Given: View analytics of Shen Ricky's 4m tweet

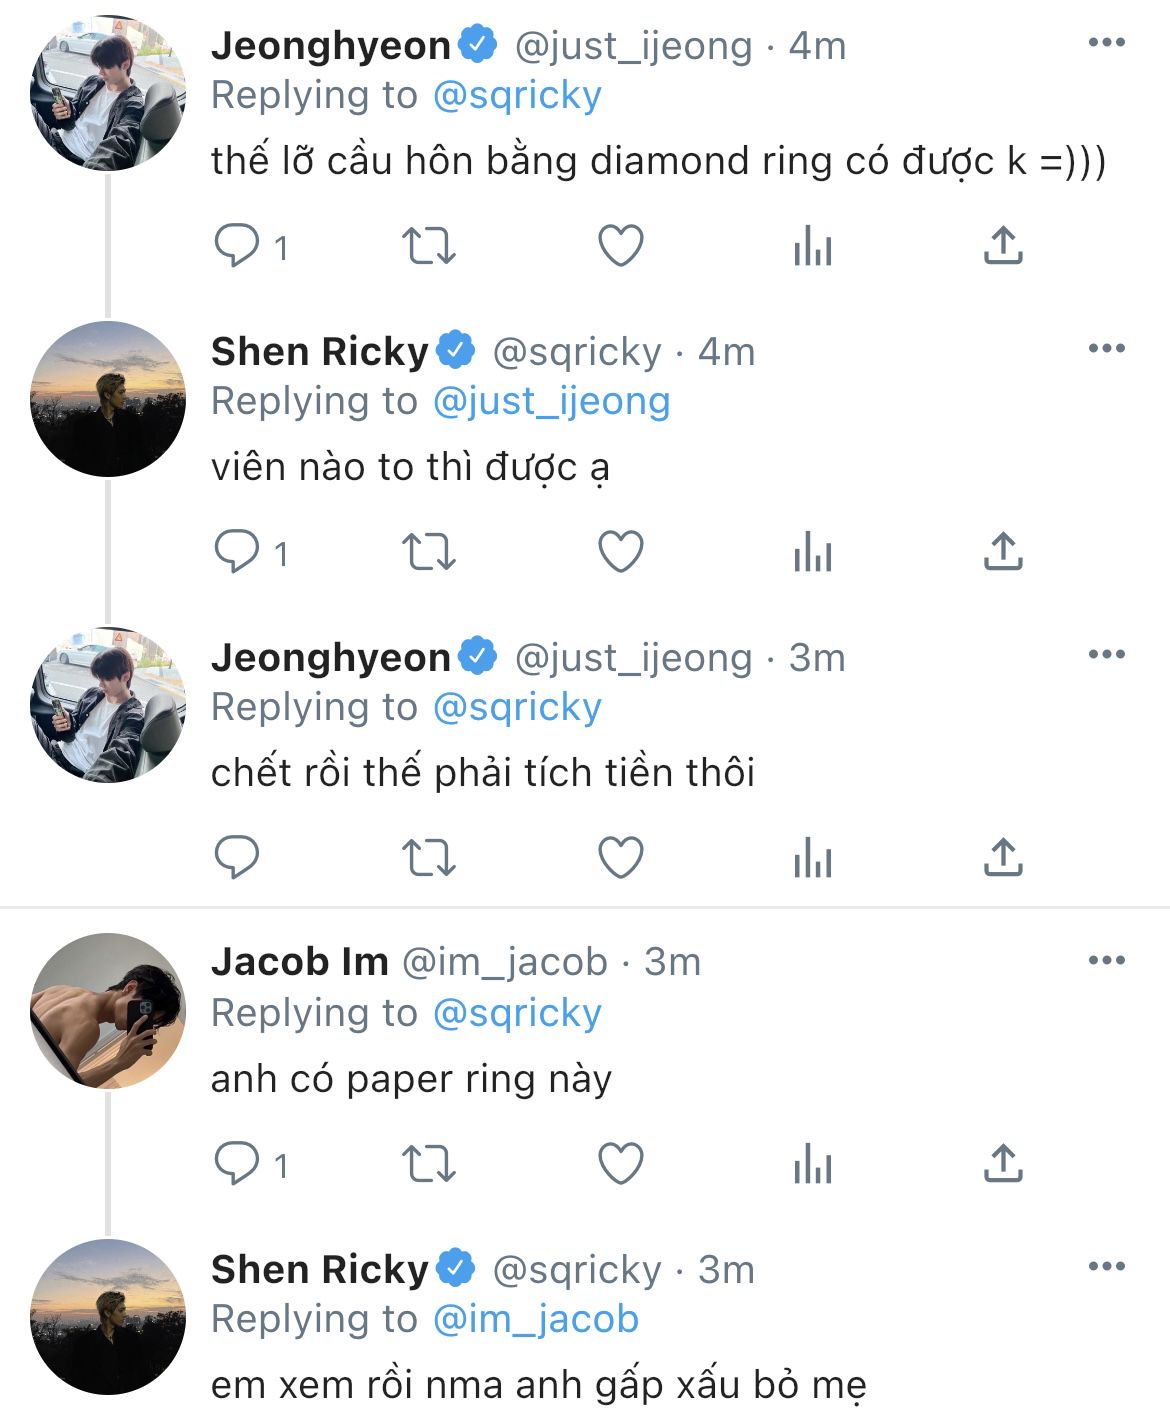Looking at the screenshot, I should point(812,552).
